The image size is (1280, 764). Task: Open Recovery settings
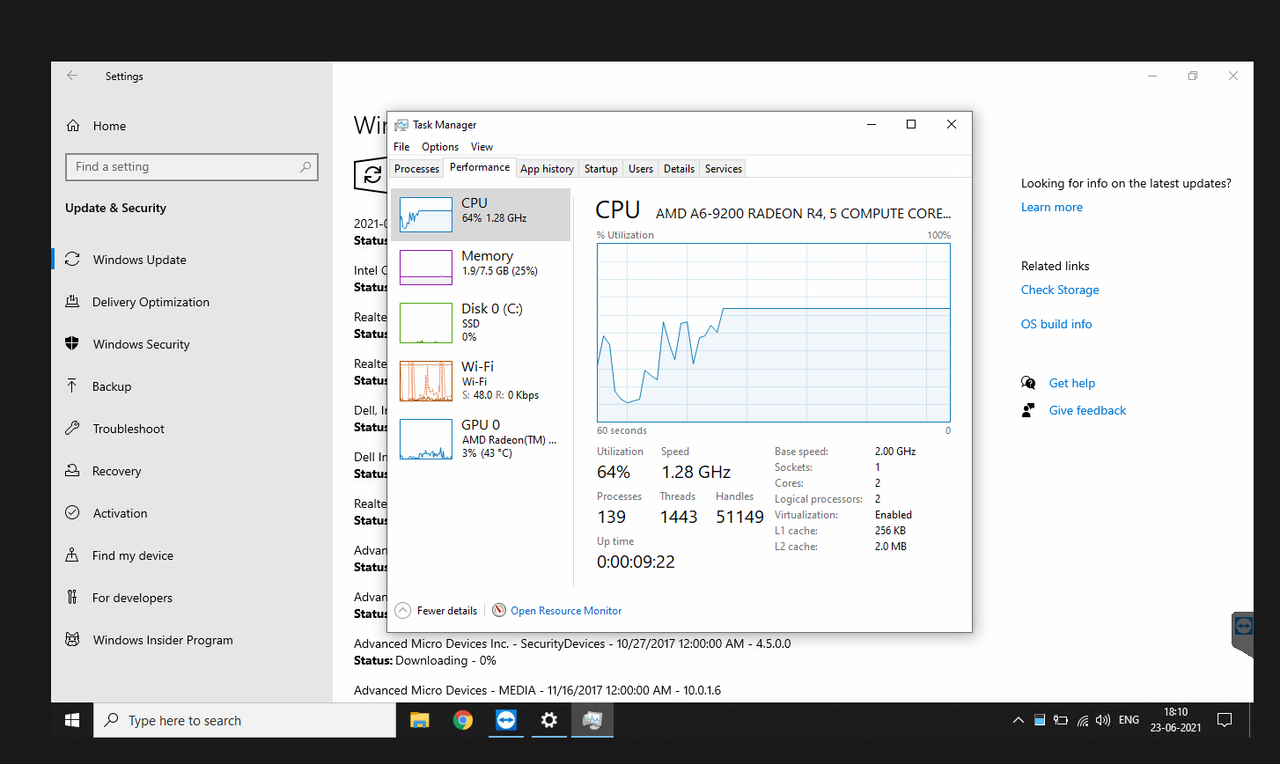(116, 470)
